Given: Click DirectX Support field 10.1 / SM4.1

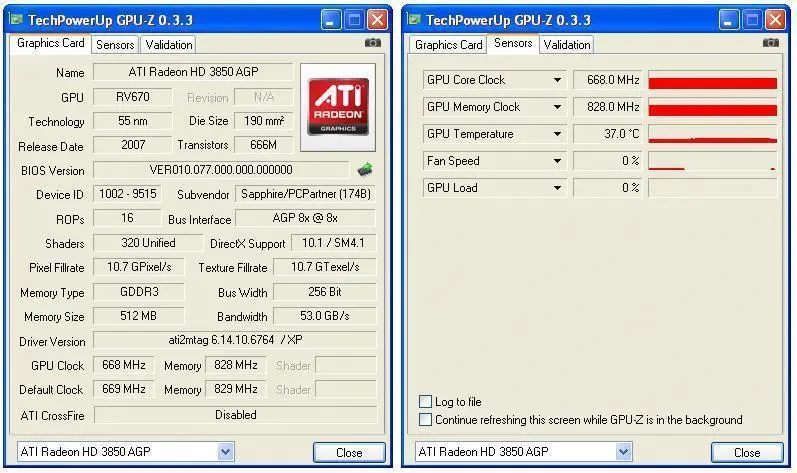Looking at the screenshot, I should click(x=333, y=243).
